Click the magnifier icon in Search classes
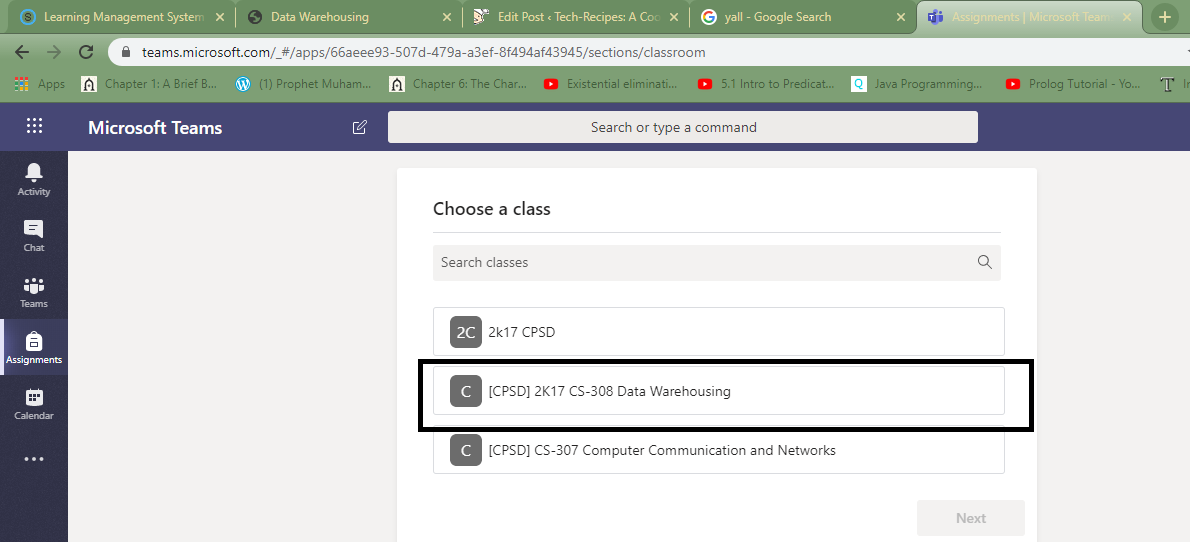 [984, 262]
